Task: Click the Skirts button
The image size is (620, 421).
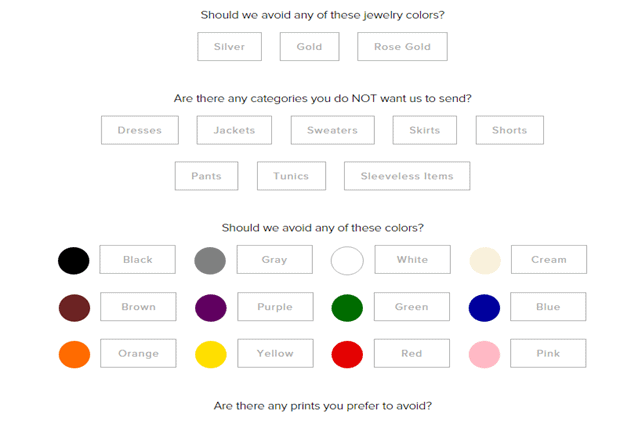Action: (x=425, y=130)
